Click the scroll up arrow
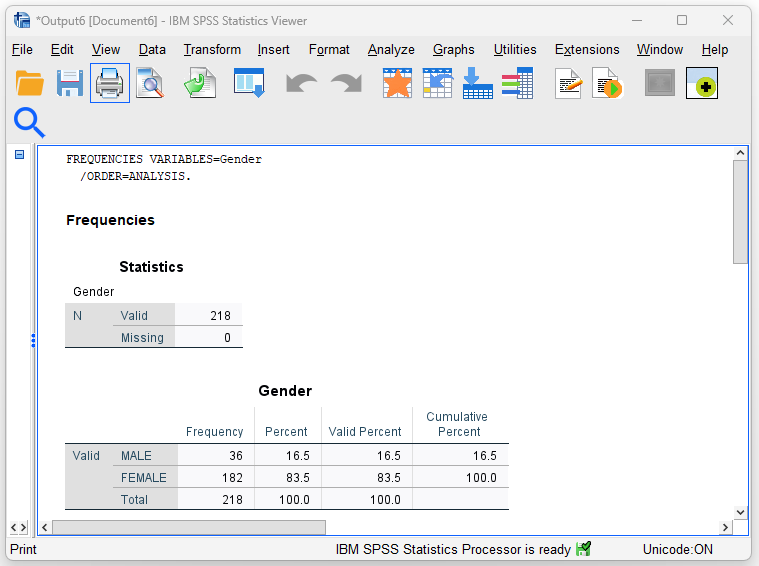759x566 pixels. pyautogui.click(x=741, y=153)
